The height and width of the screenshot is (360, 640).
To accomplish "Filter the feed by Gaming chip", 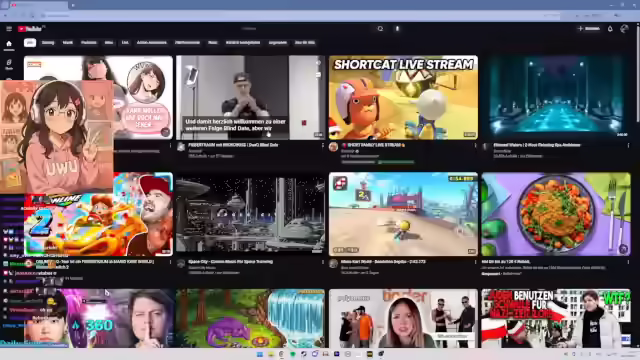I will 48,42.
